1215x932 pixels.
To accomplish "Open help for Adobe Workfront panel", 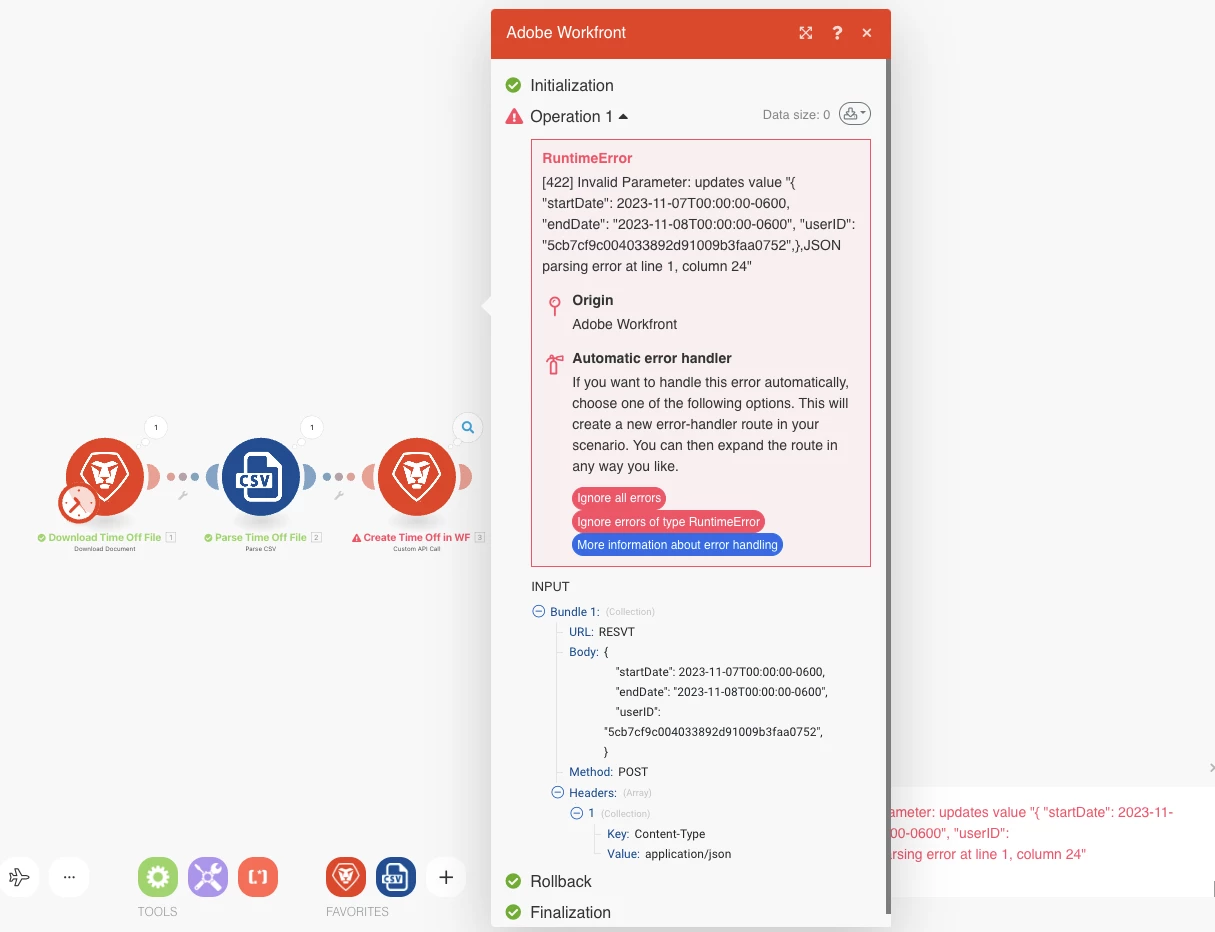I will [838, 33].
